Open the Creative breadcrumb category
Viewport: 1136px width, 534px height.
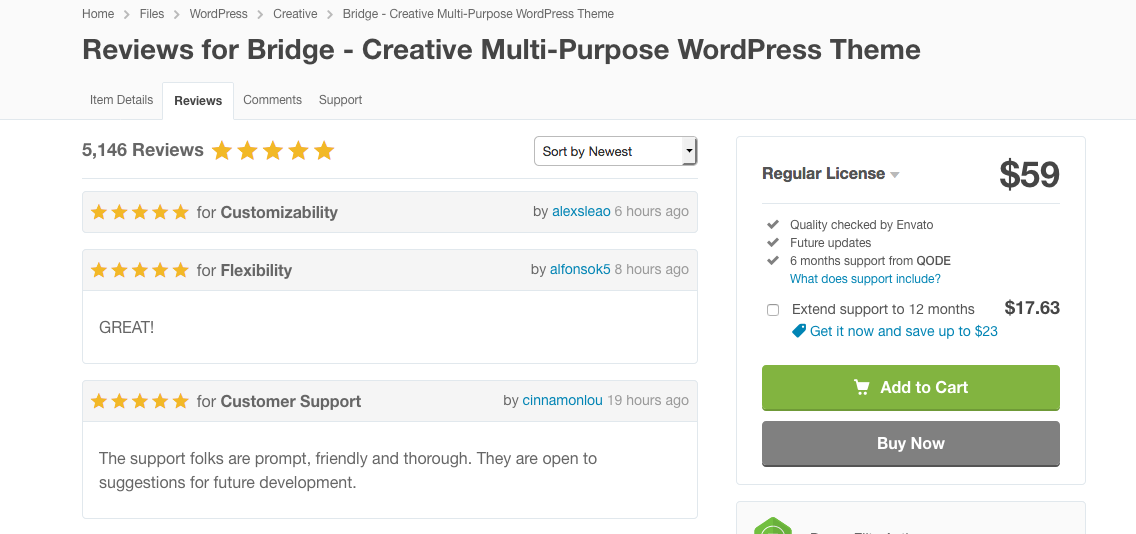pyautogui.click(x=295, y=14)
